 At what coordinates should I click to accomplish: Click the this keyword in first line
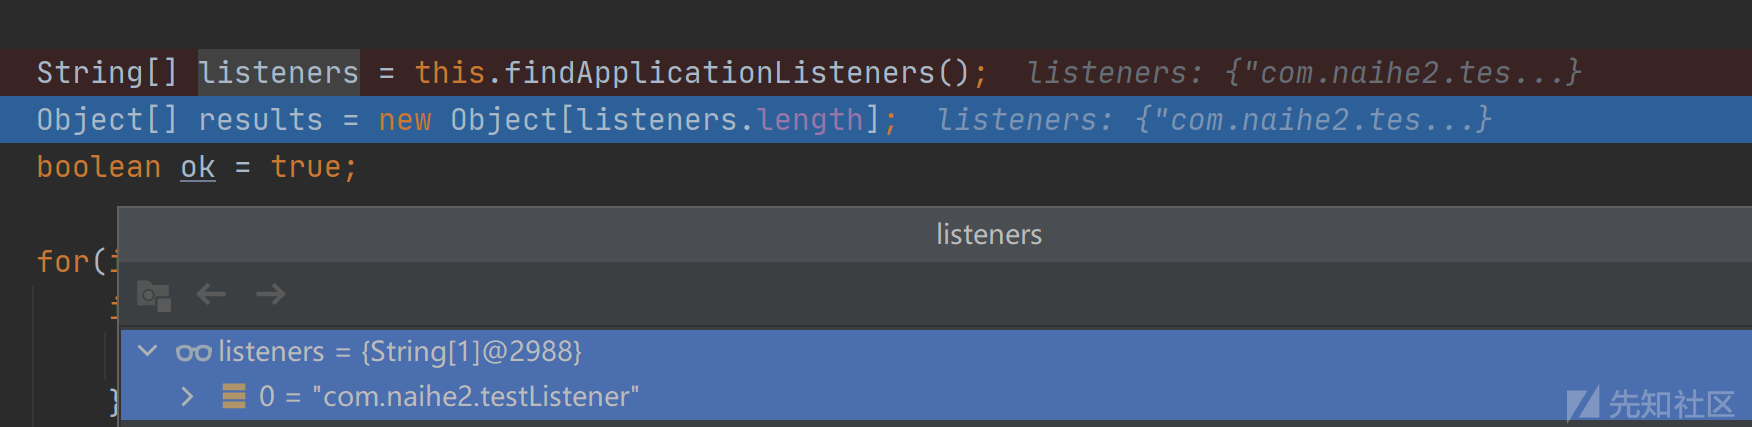click(450, 72)
